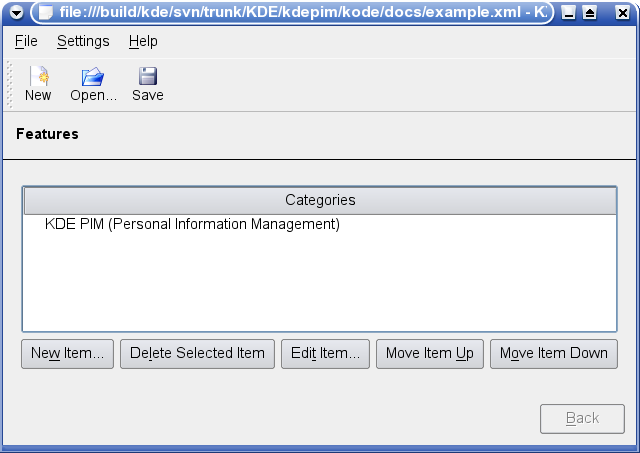Close the window with X button

[x=622, y=13]
